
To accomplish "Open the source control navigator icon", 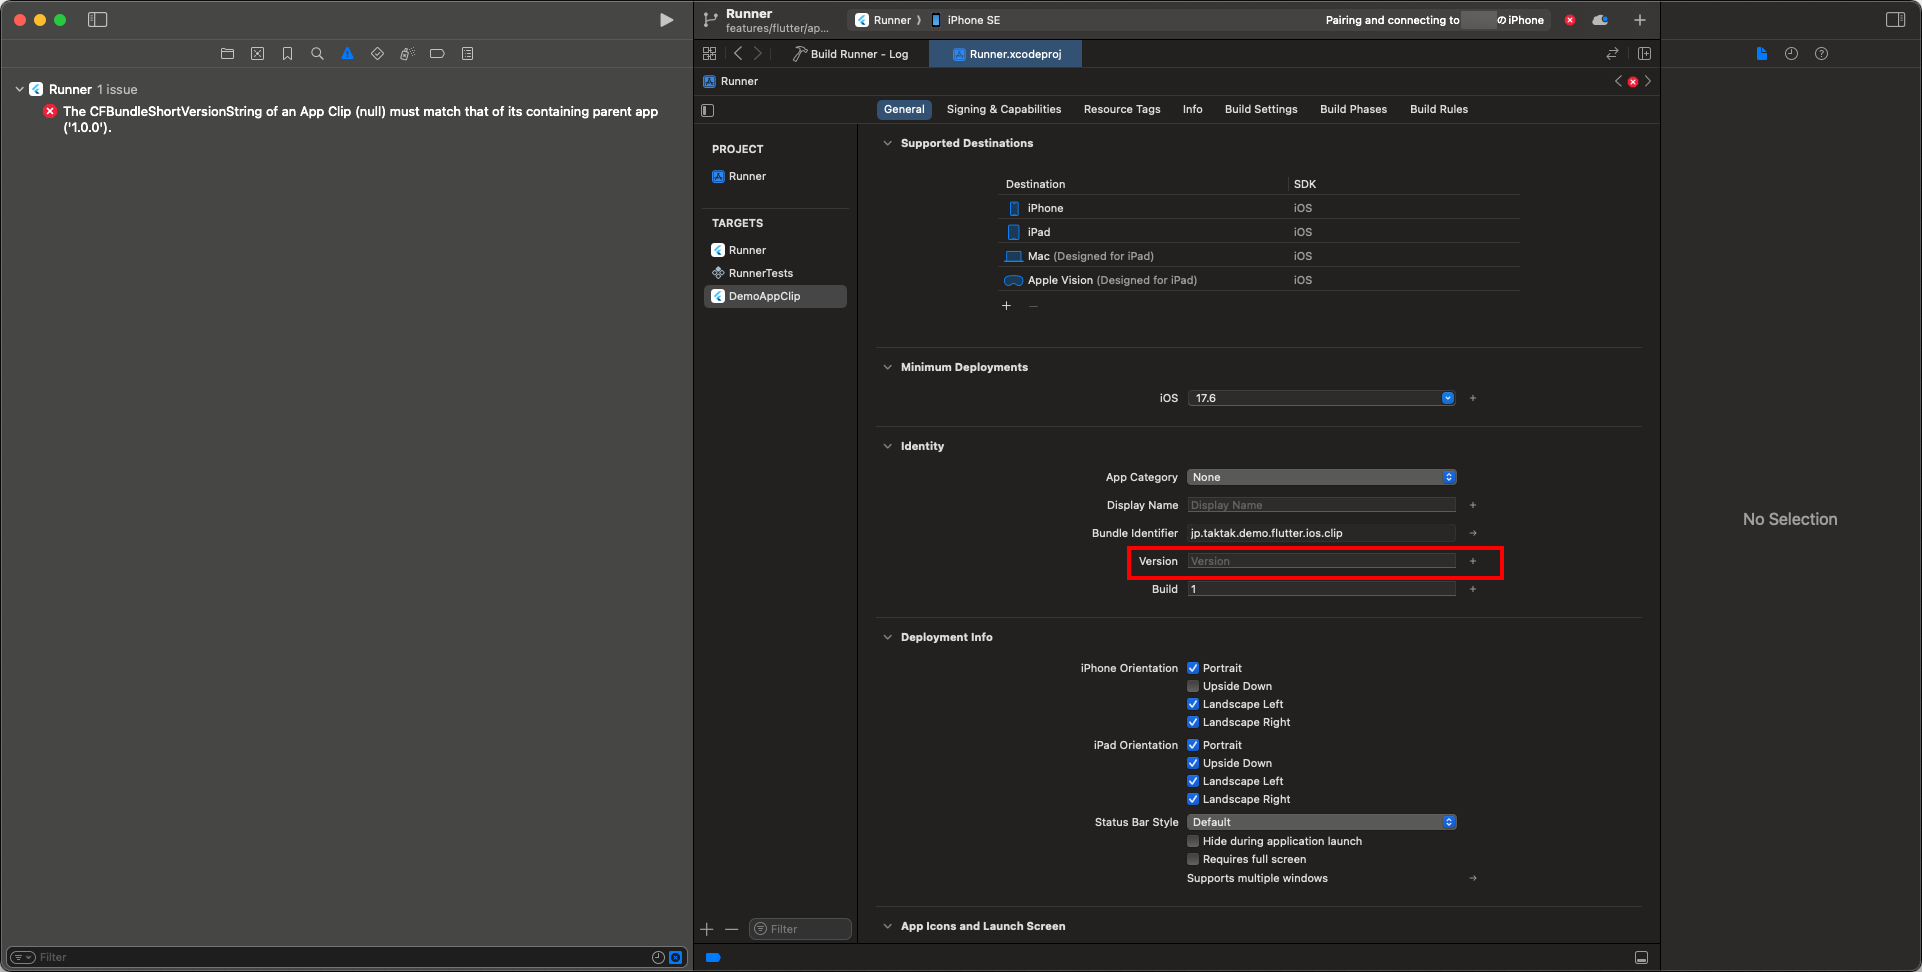I will pyautogui.click(x=257, y=54).
